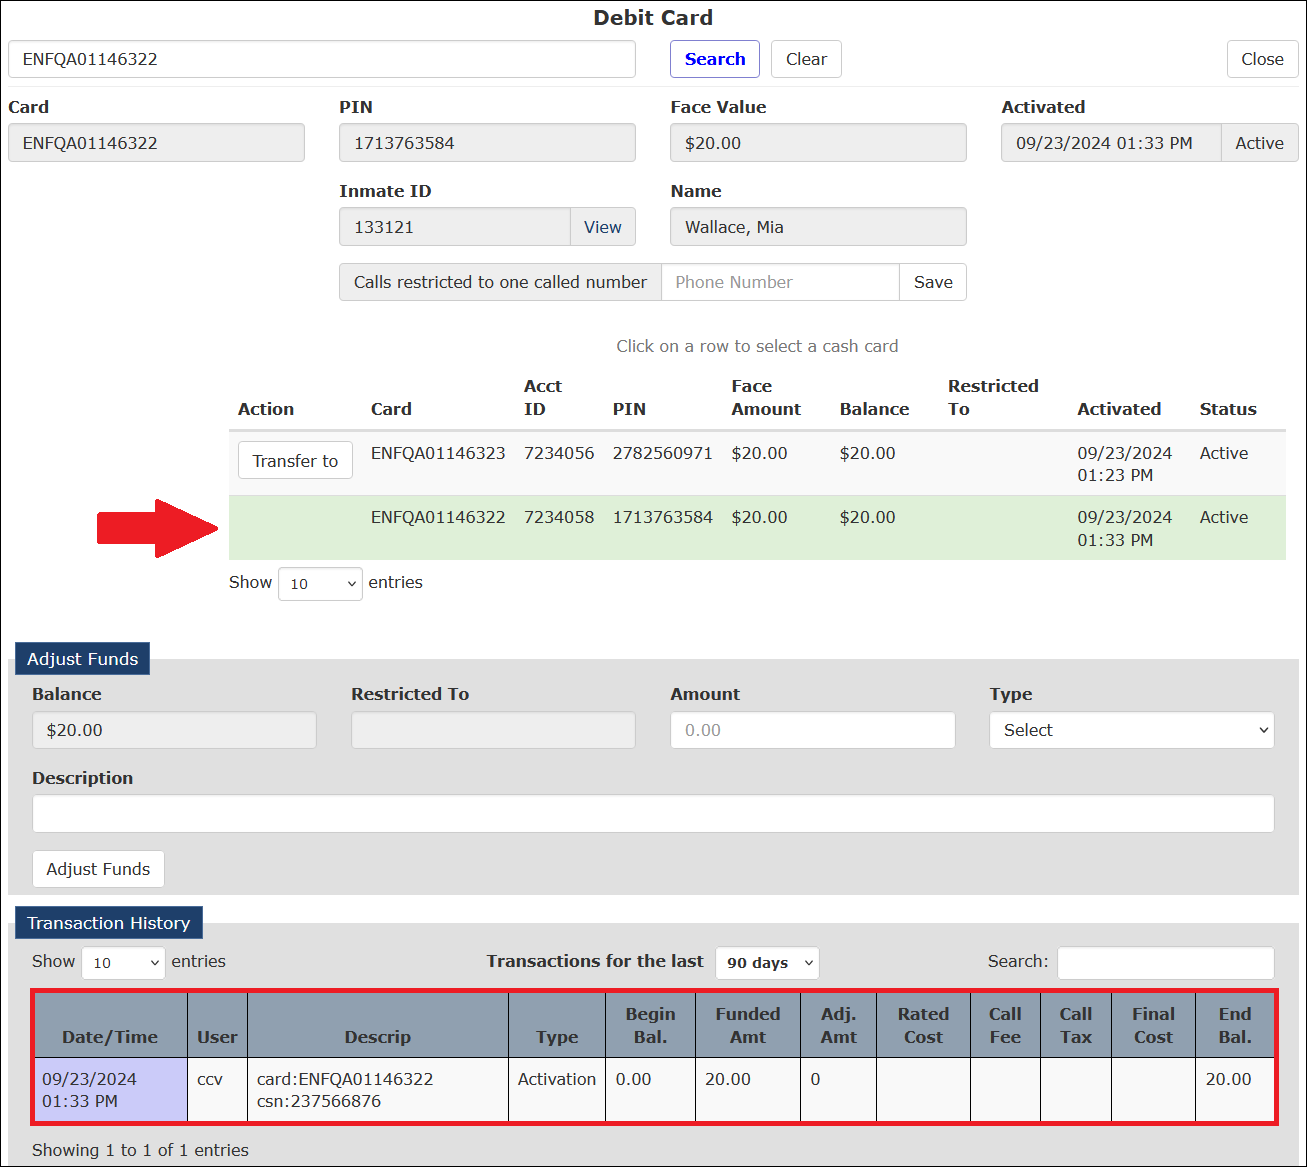The image size is (1307, 1167).
Task: Click the blue Search button
Action: click(714, 59)
